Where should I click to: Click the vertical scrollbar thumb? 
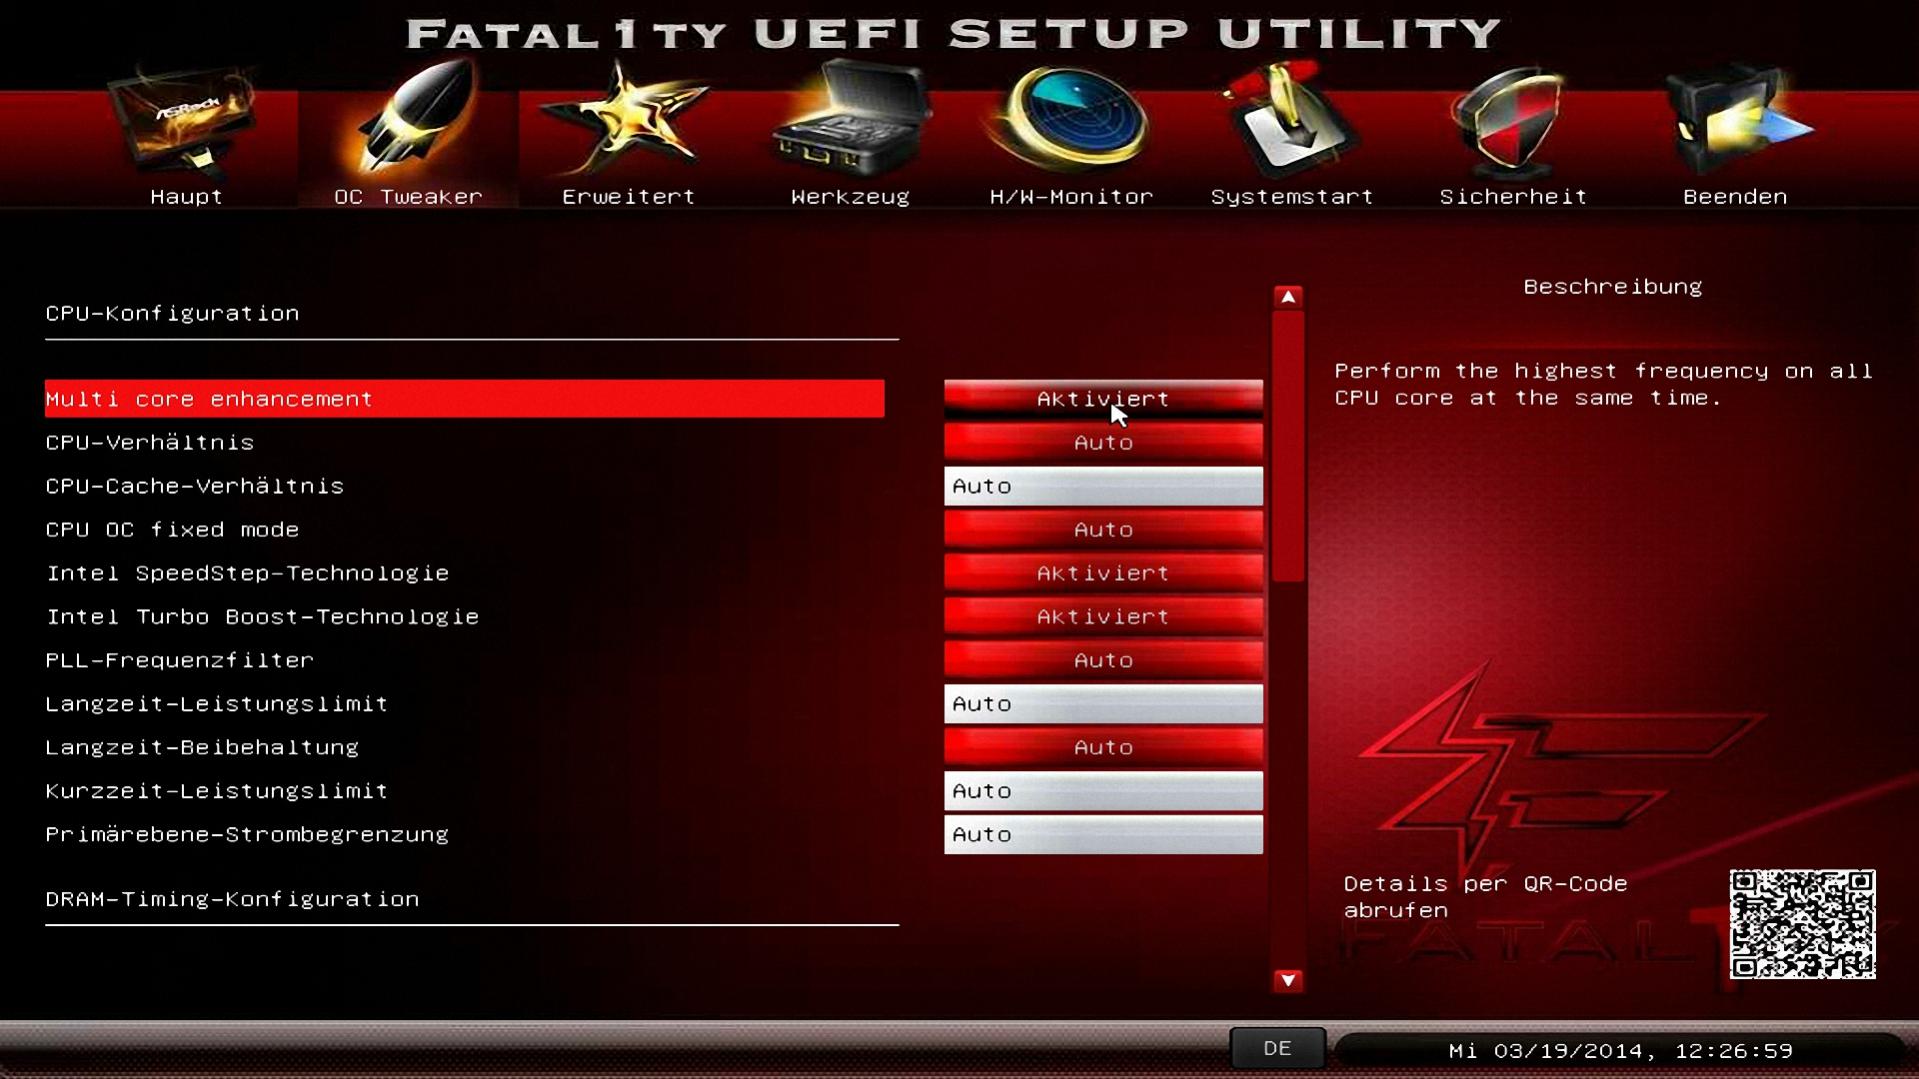(1288, 446)
